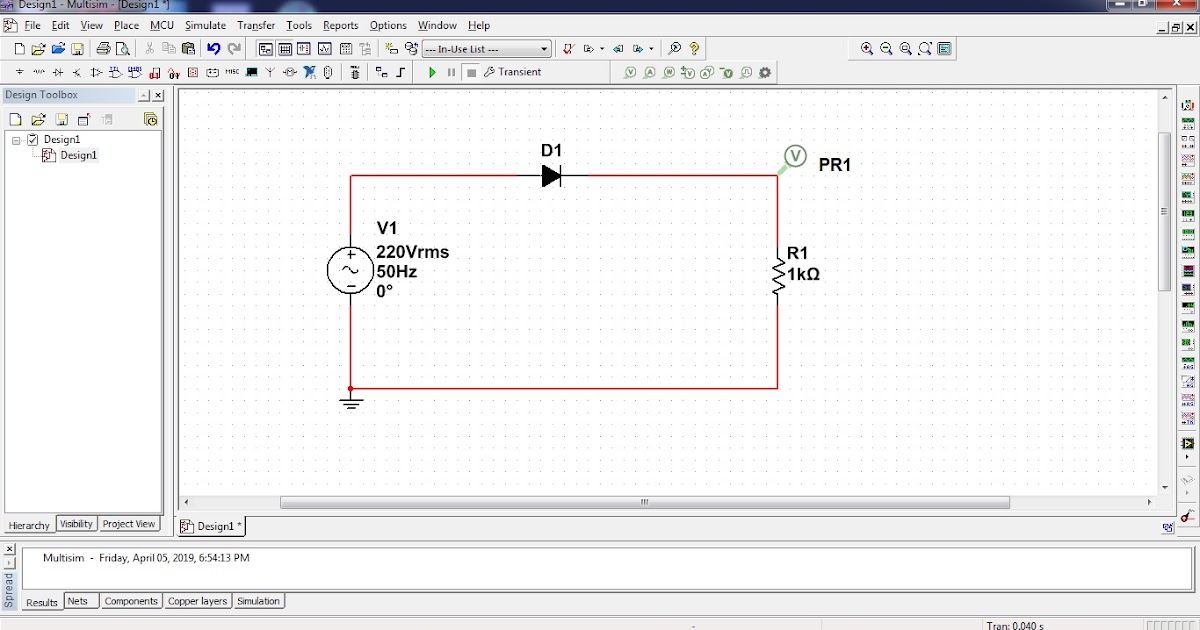
Task: Open the In-Use List dropdown
Action: (545, 48)
